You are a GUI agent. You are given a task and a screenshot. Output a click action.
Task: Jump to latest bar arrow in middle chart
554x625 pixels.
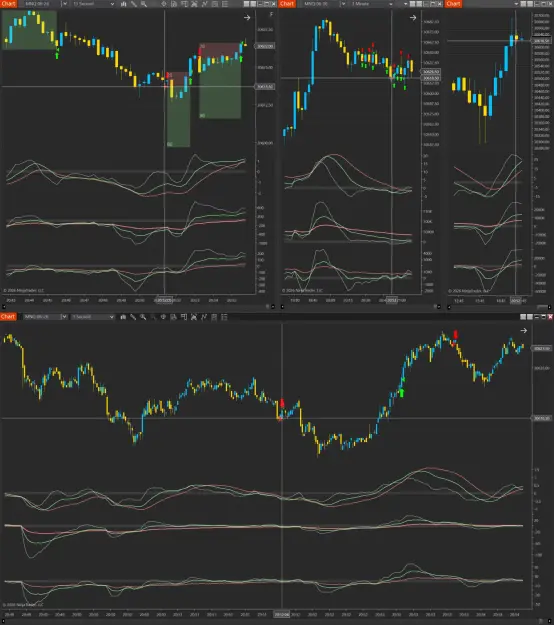[x=413, y=18]
